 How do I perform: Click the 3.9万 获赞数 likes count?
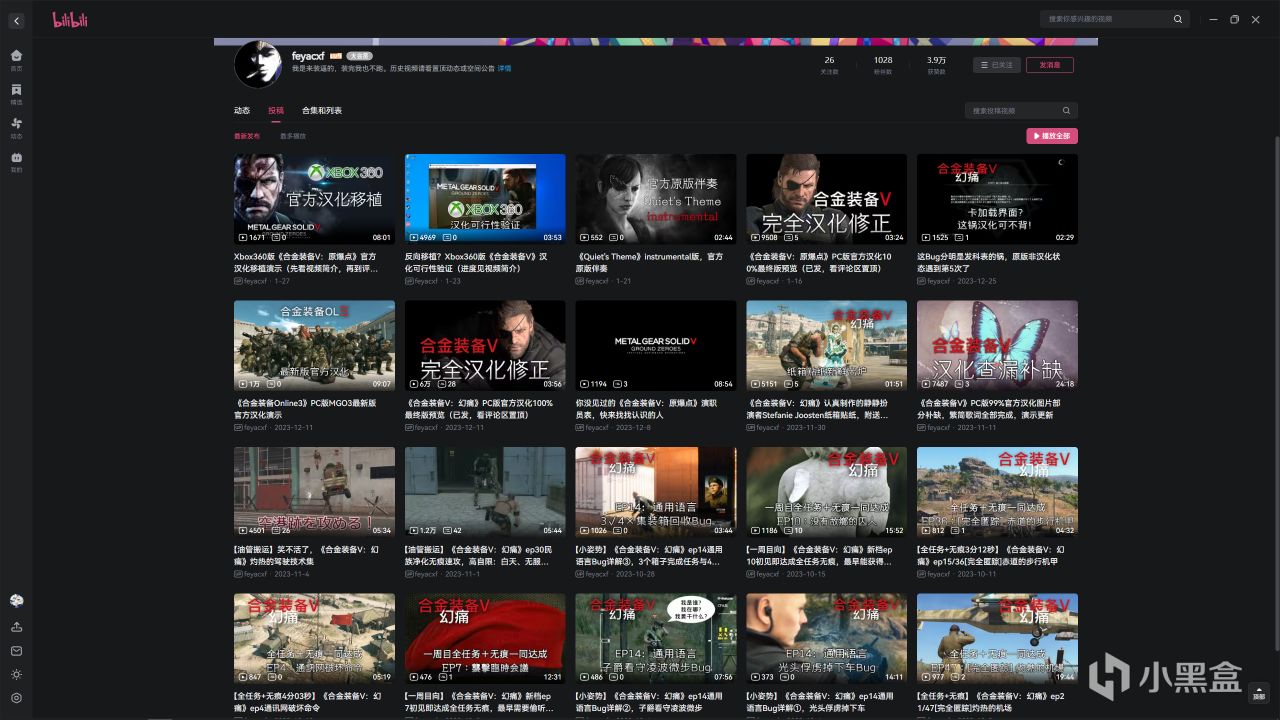tap(937, 65)
